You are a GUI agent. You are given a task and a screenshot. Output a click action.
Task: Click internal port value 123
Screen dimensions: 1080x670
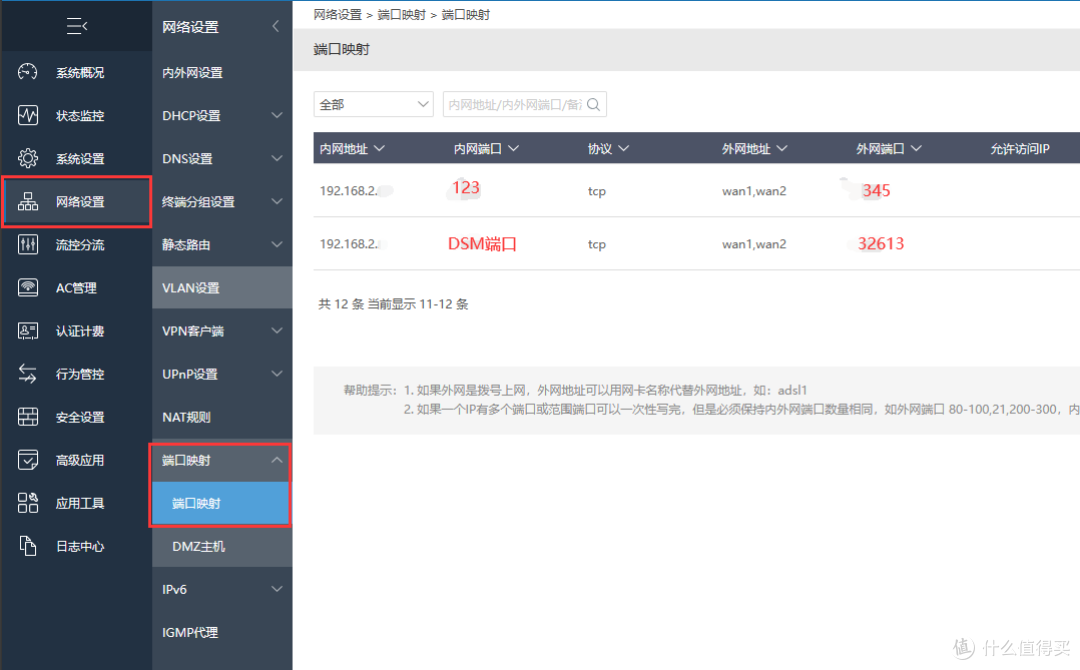pos(466,187)
